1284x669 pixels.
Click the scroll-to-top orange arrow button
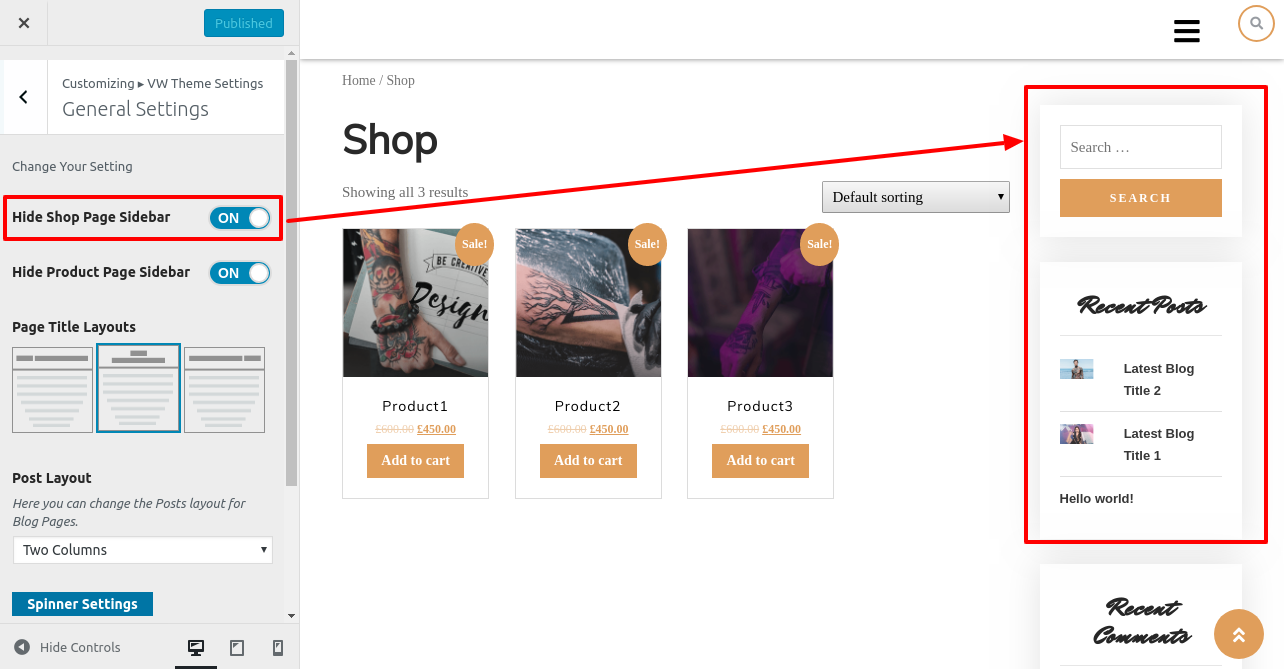(x=1238, y=634)
